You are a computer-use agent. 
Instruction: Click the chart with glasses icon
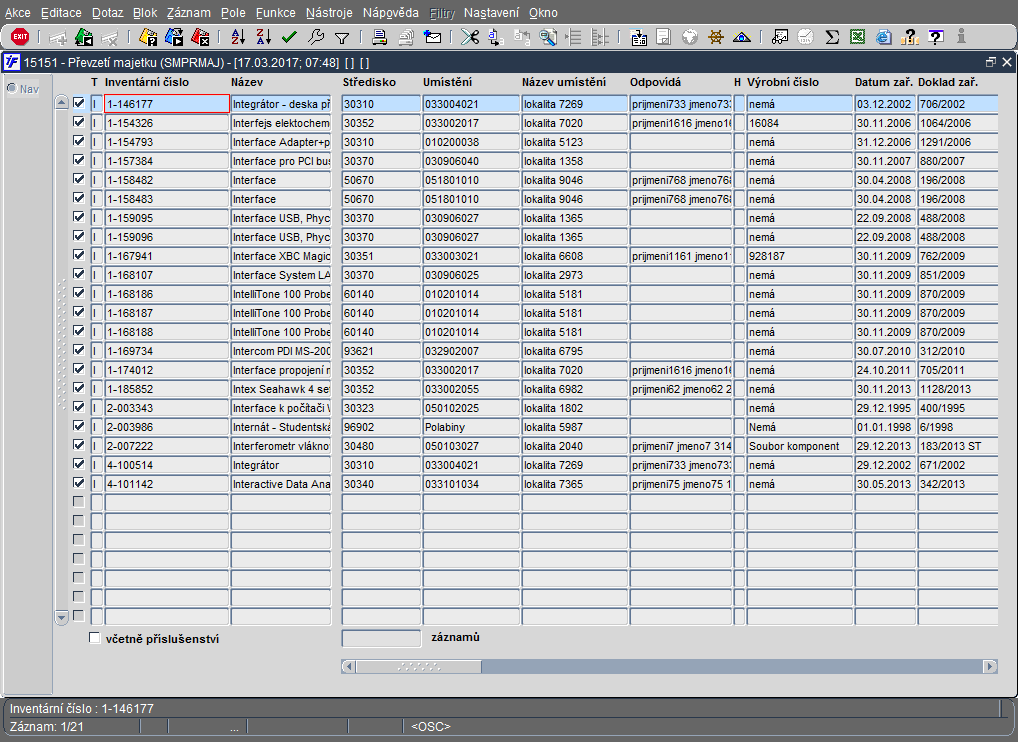(x=780, y=37)
